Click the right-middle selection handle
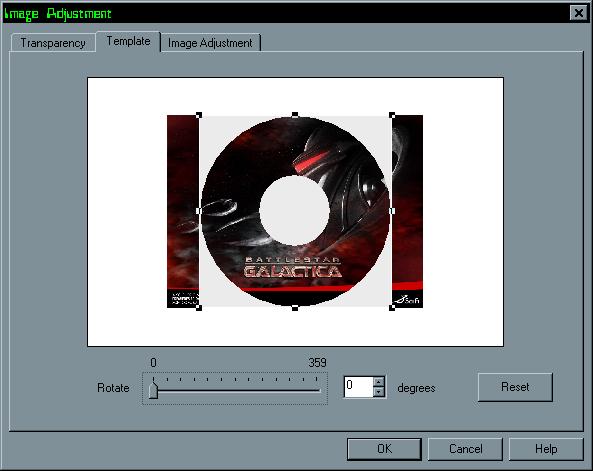 coord(392,211)
